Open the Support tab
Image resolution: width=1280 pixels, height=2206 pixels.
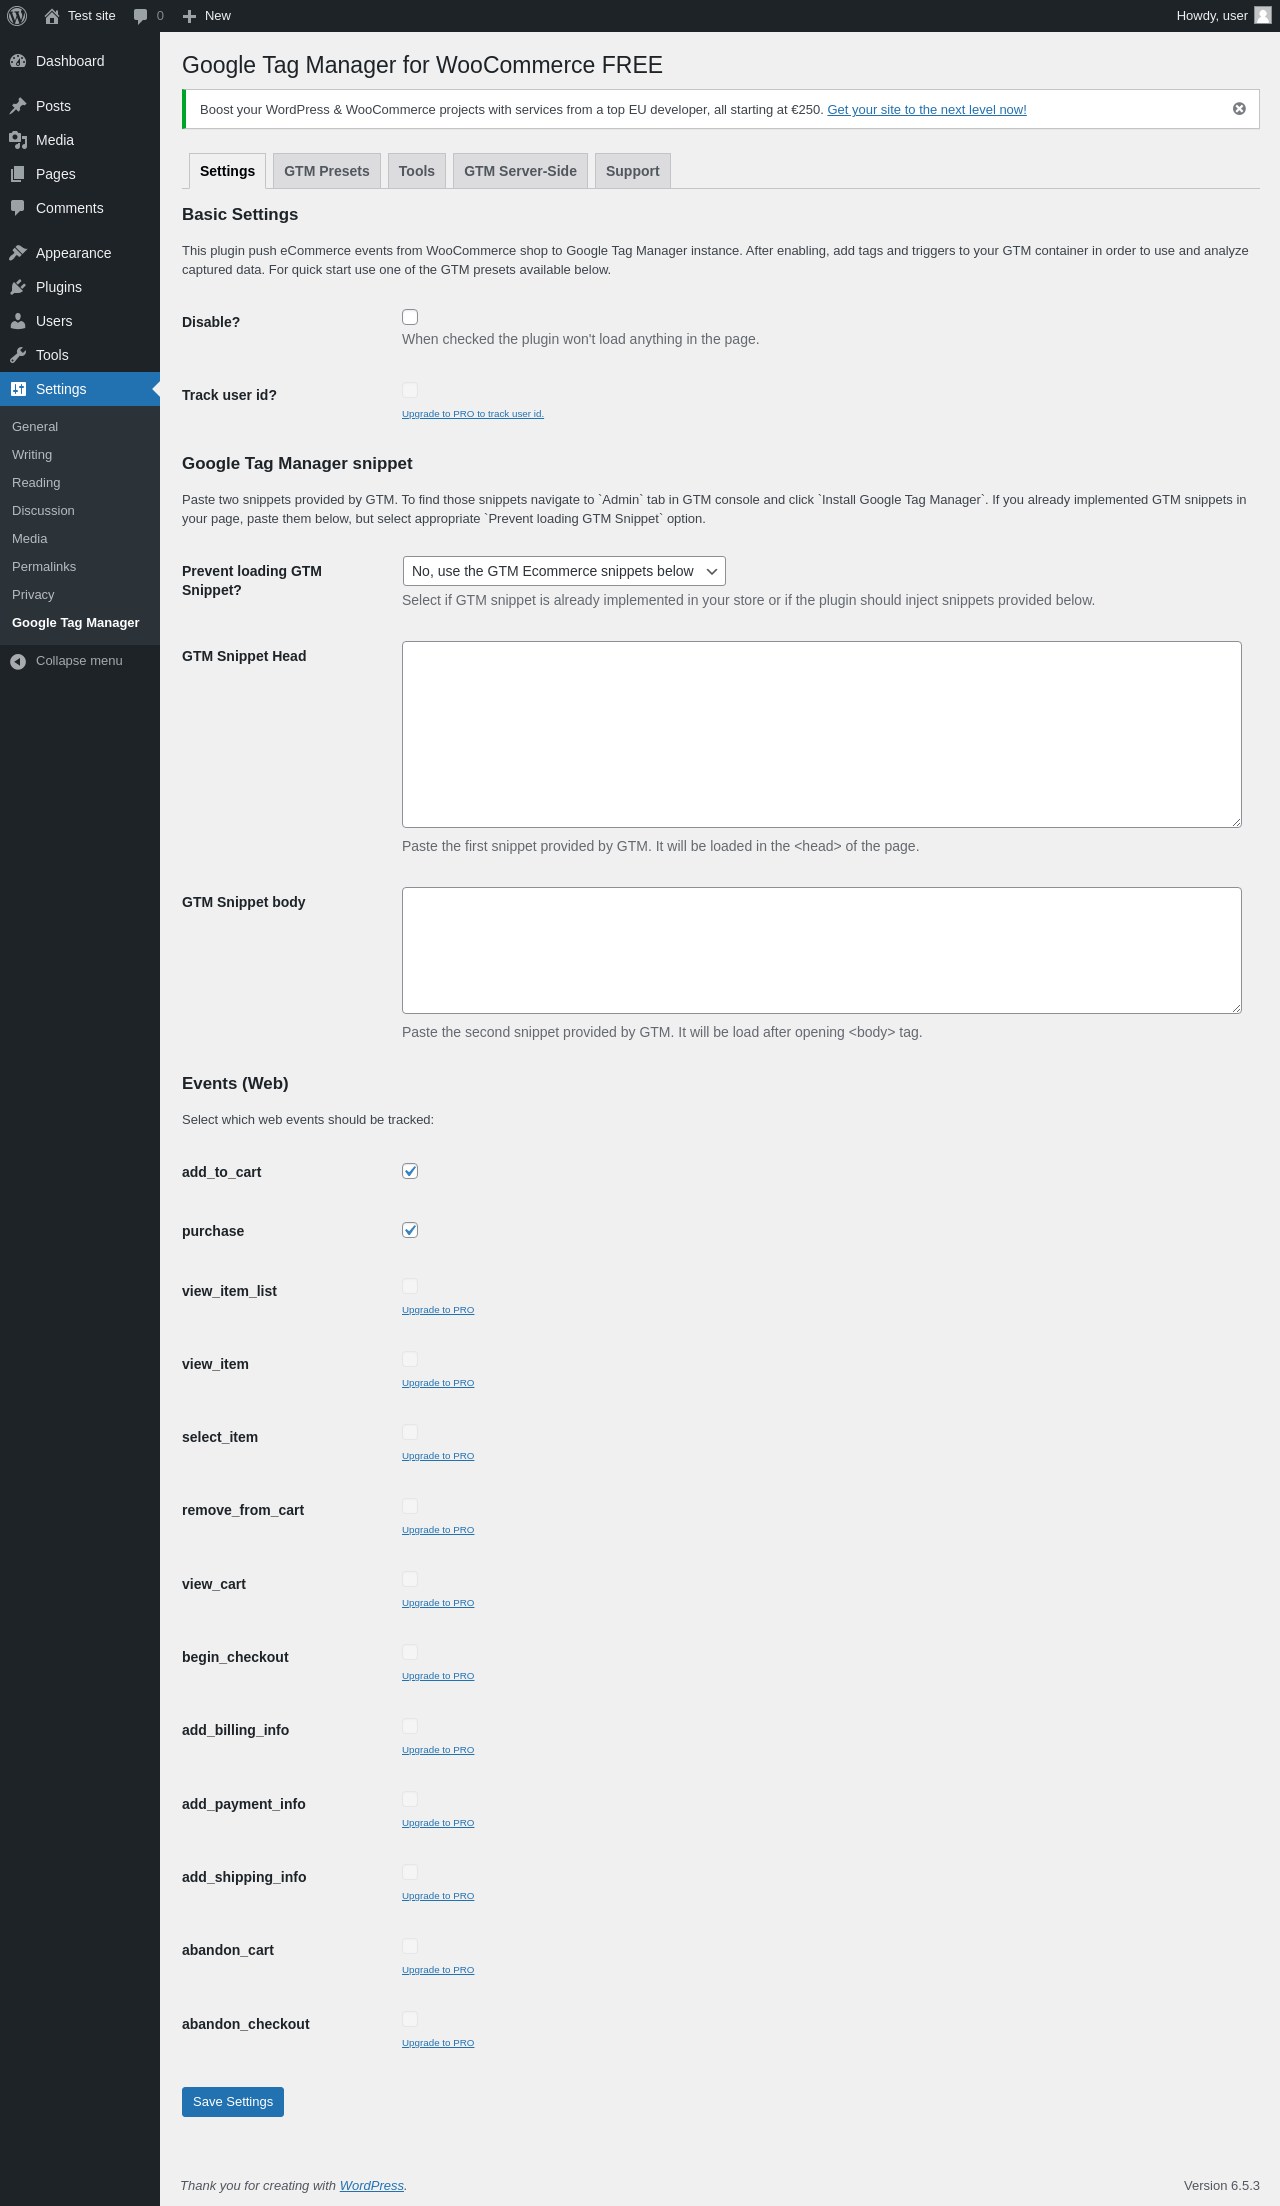pos(633,171)
